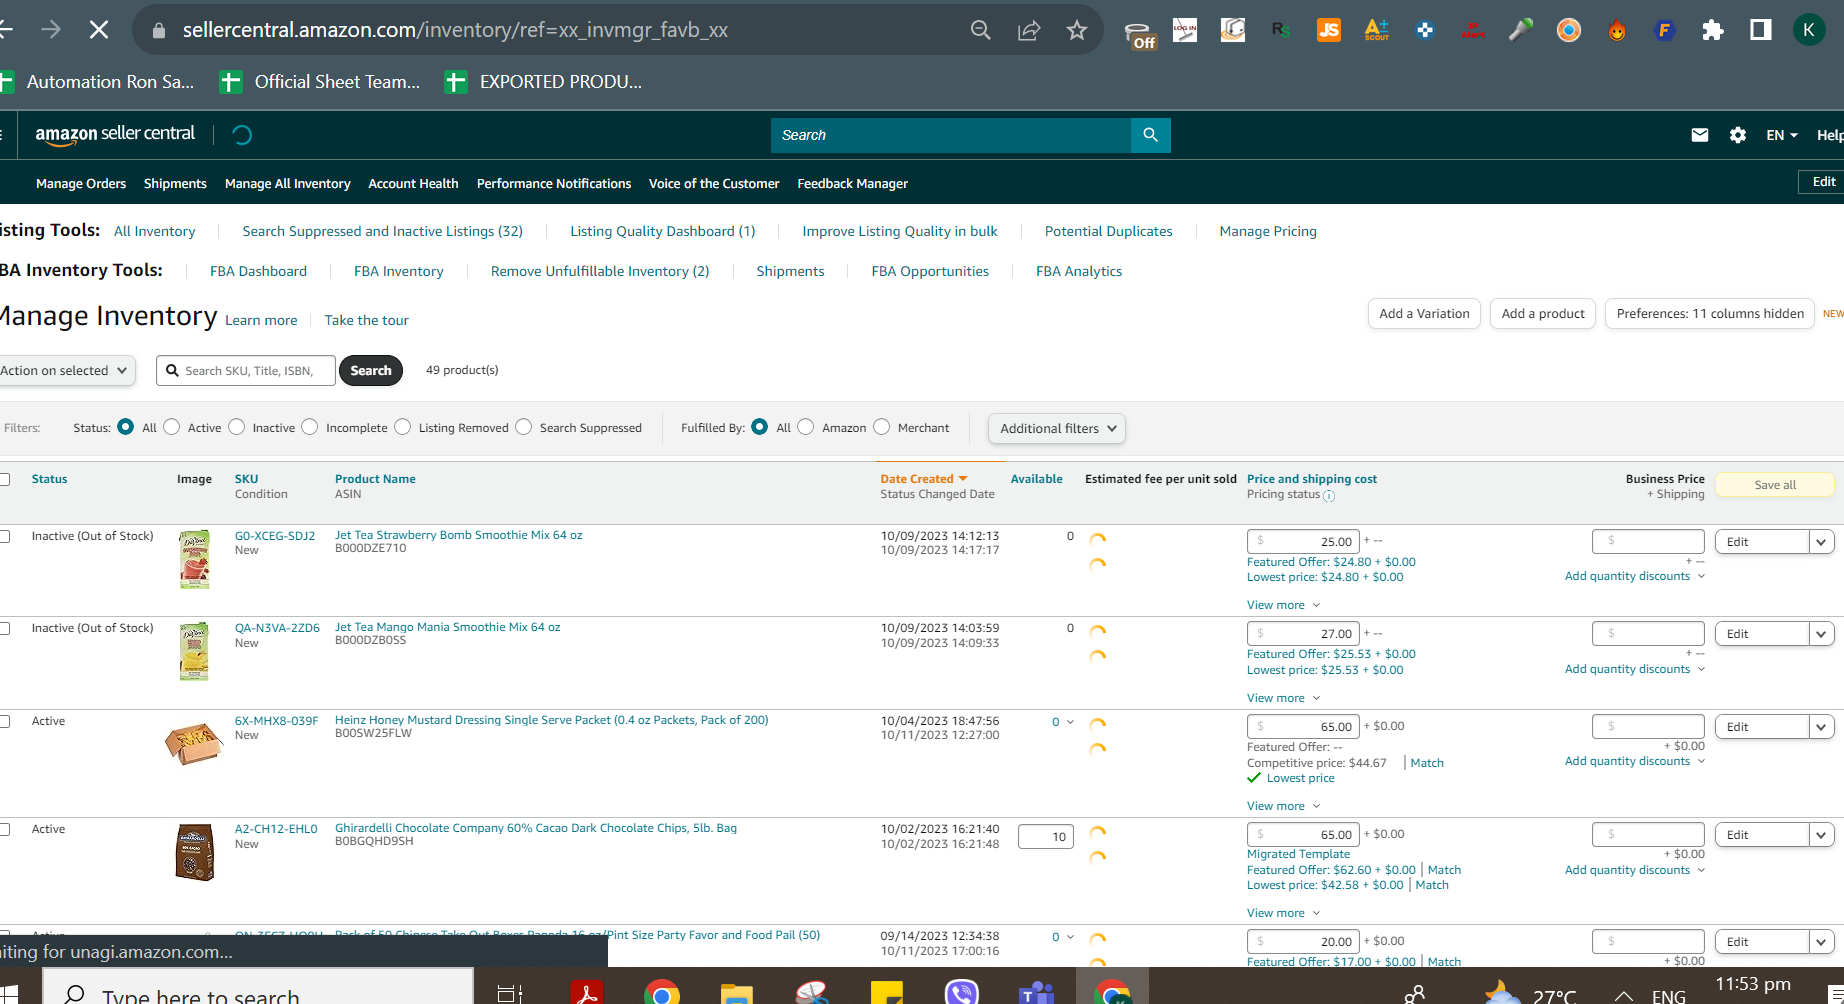This screenshot has height=1004, width=1844.
Task: Open Seller Central messages envelope
Action: [1700, 135]
